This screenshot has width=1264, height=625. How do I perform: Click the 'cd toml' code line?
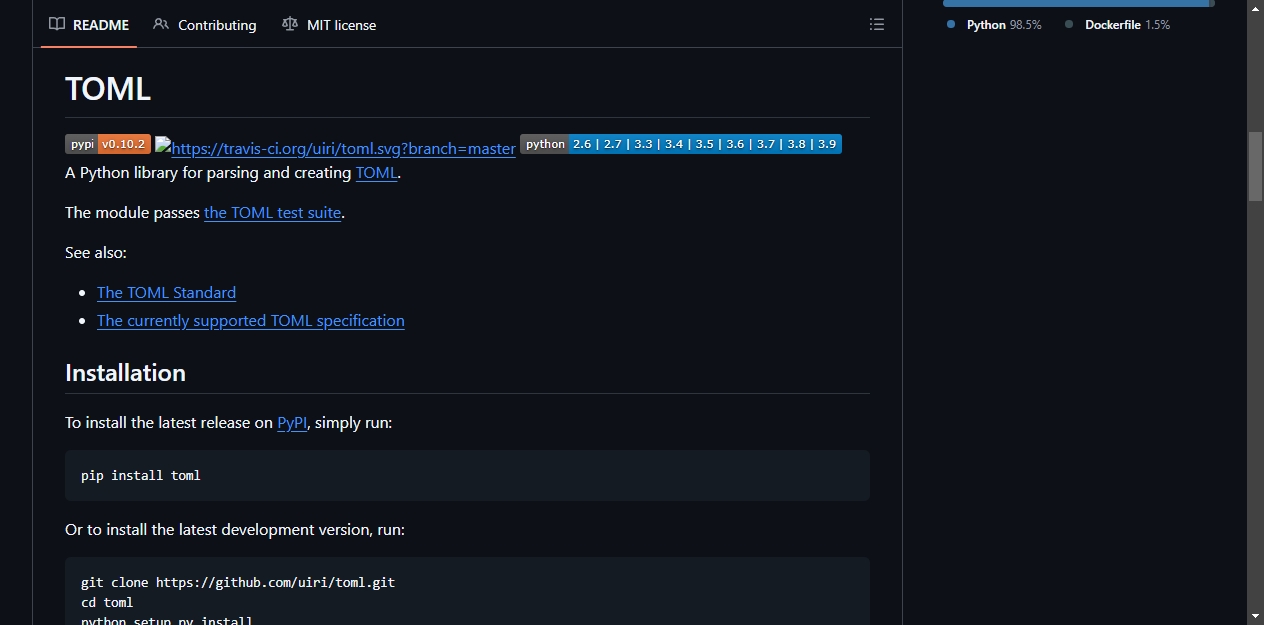[x=107, y=603]
